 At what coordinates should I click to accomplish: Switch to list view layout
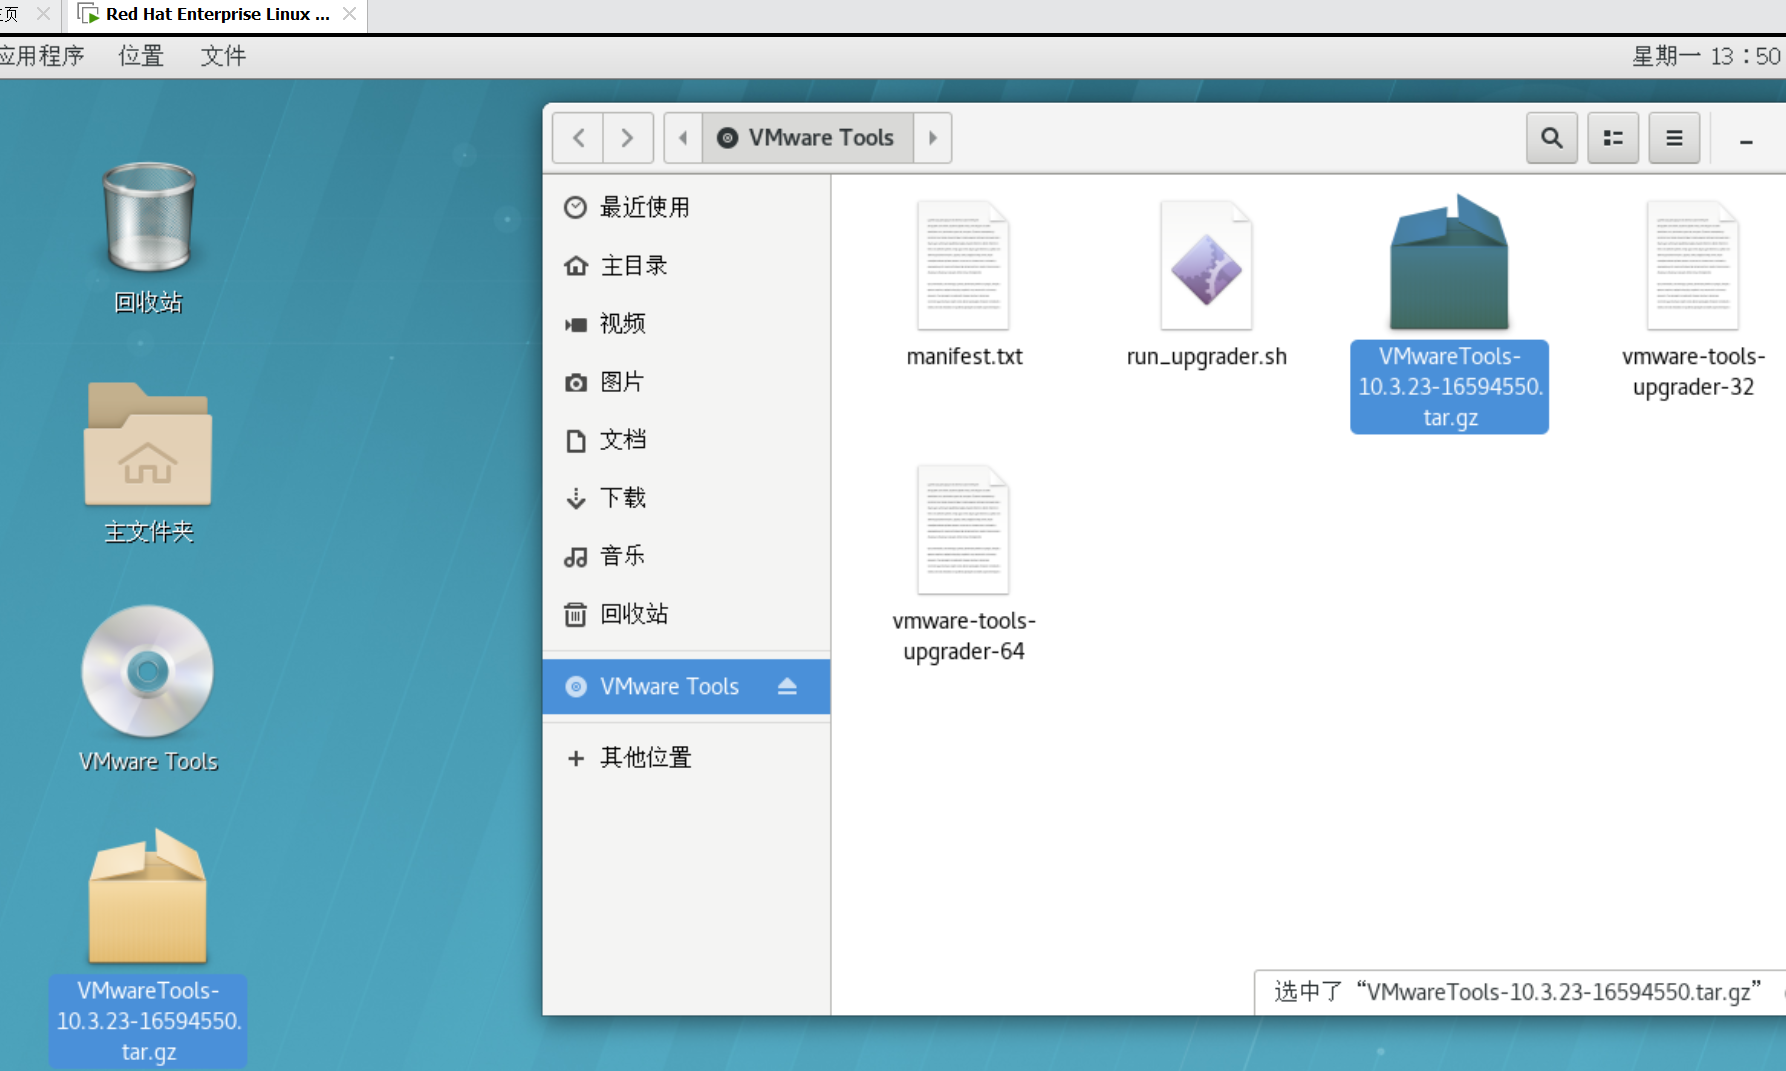pyautogui.click(x=1613, y=138)
